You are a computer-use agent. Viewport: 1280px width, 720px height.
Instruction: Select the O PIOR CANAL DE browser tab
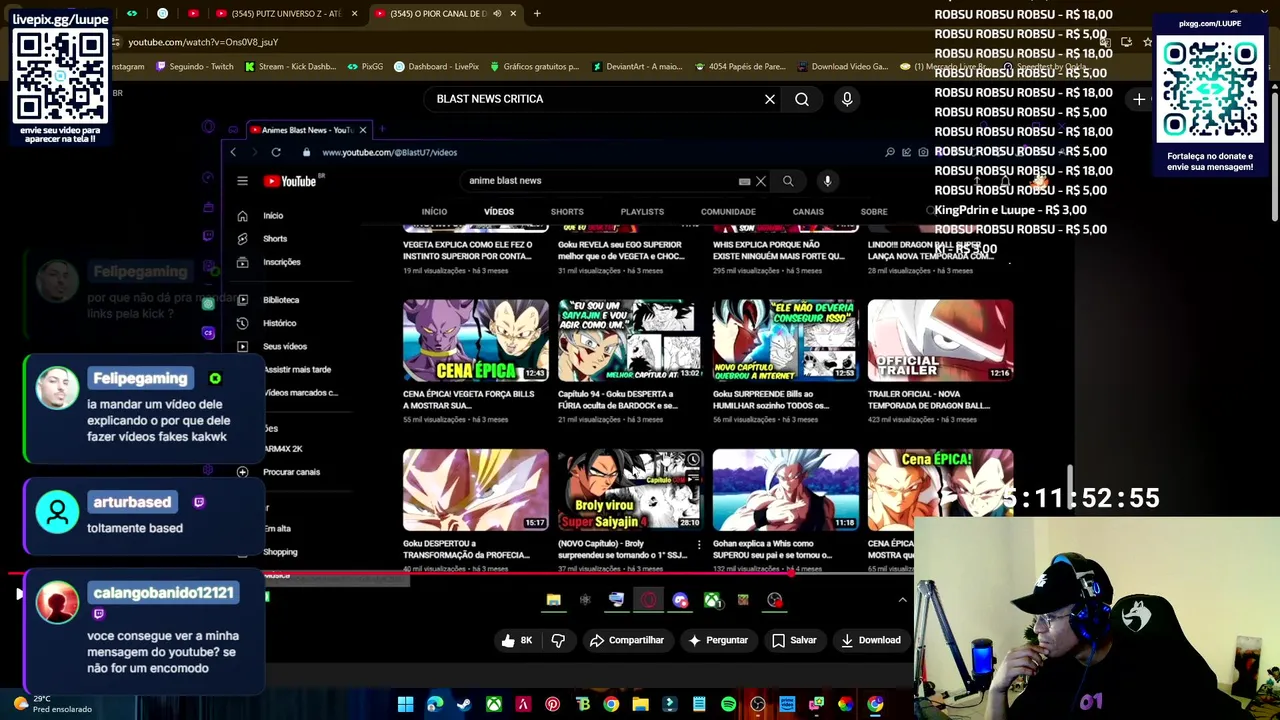[x=444, y=14]
